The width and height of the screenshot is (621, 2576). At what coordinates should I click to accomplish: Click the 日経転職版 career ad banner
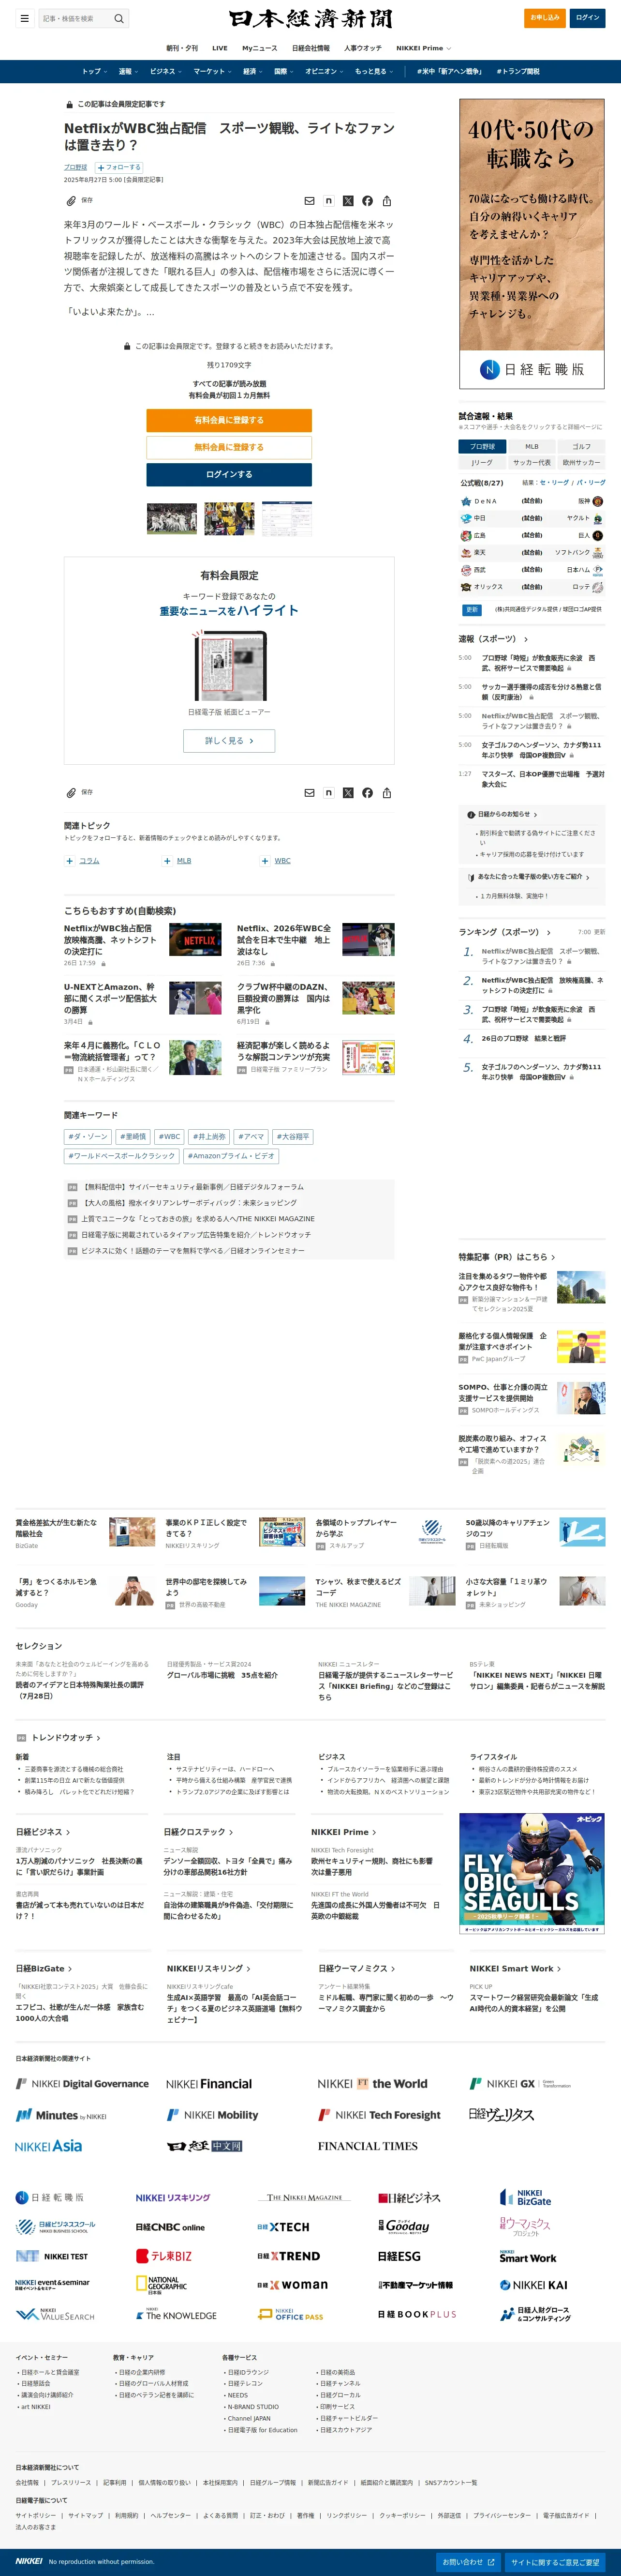[x=532, y=243]
